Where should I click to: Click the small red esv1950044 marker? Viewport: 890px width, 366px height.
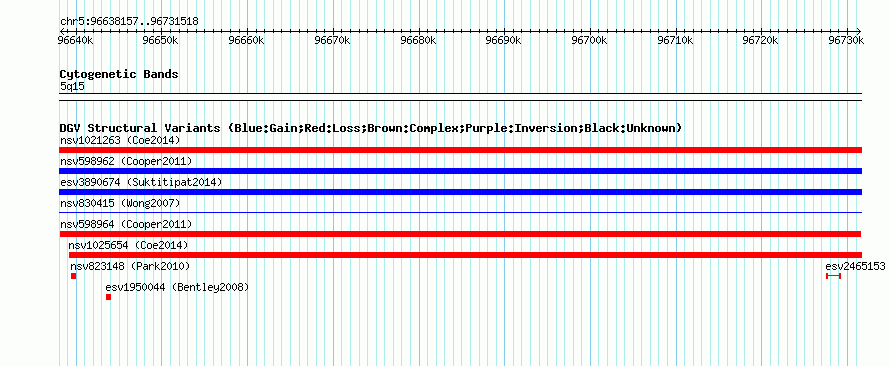108,297
